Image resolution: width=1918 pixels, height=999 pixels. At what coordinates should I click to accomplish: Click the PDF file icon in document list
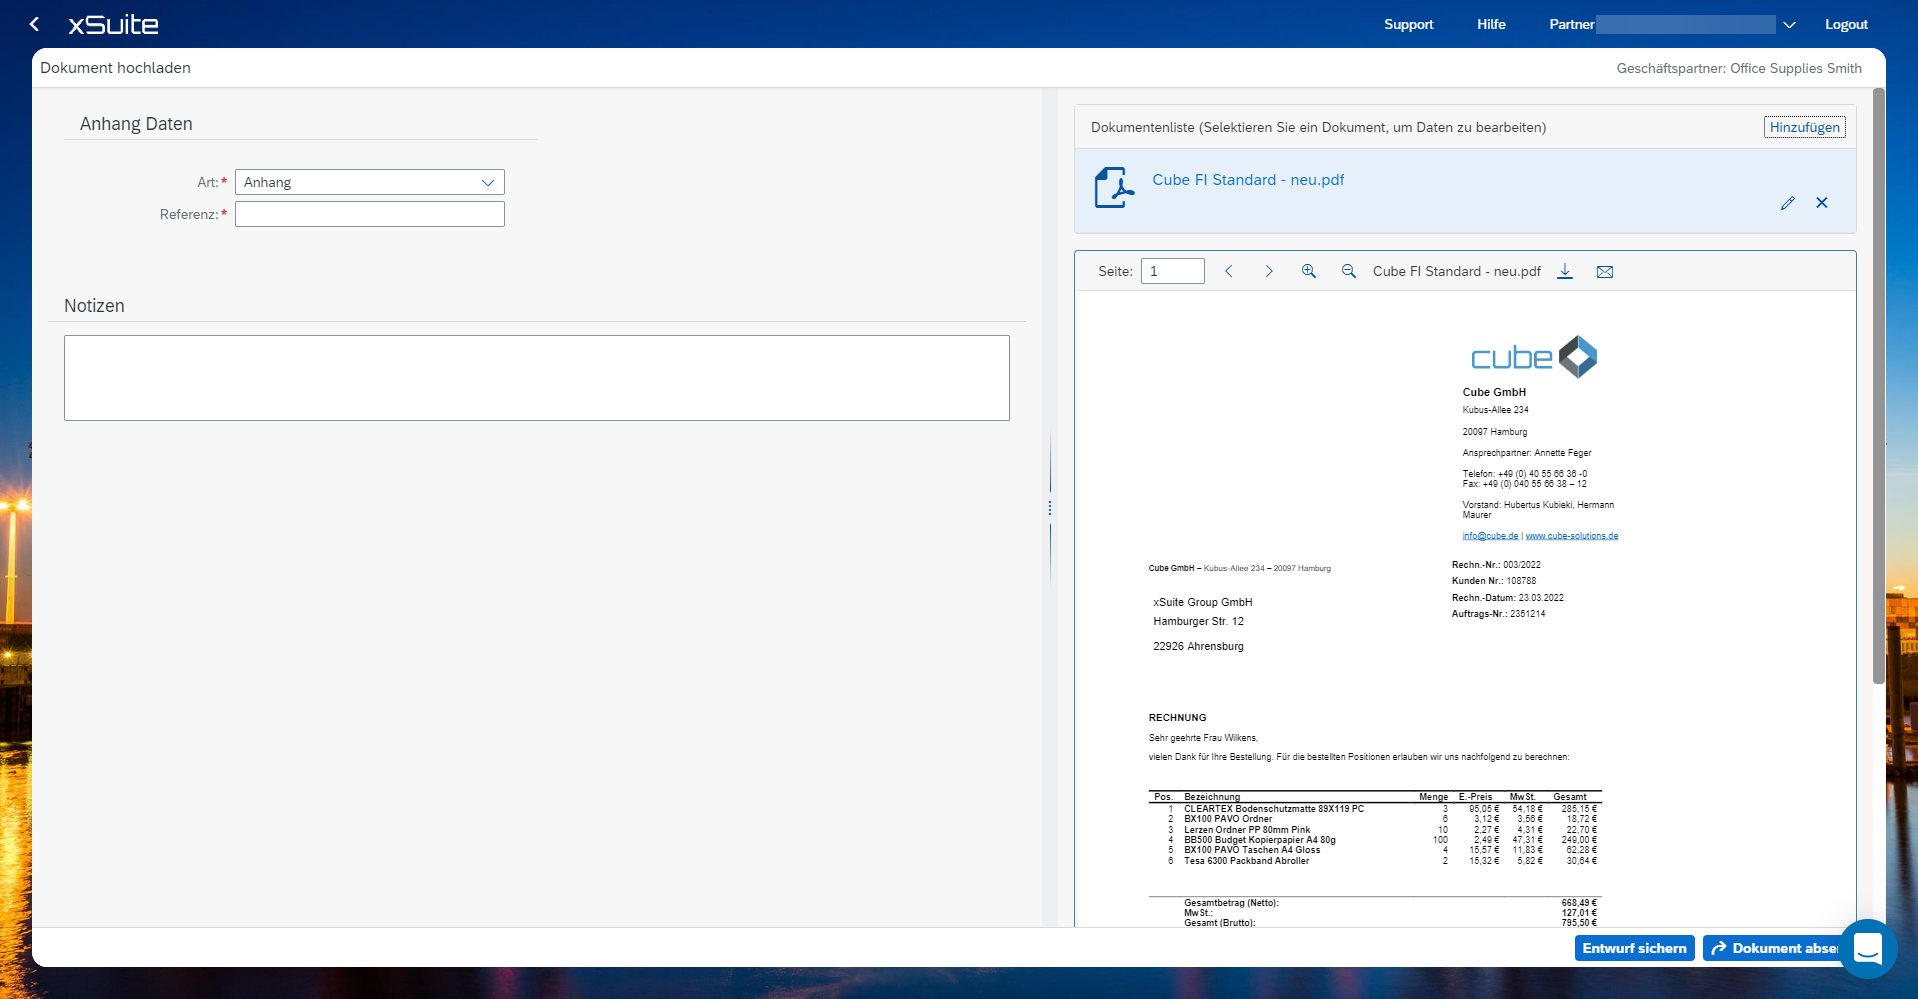pyautogui.click(x=1114, y=188)
